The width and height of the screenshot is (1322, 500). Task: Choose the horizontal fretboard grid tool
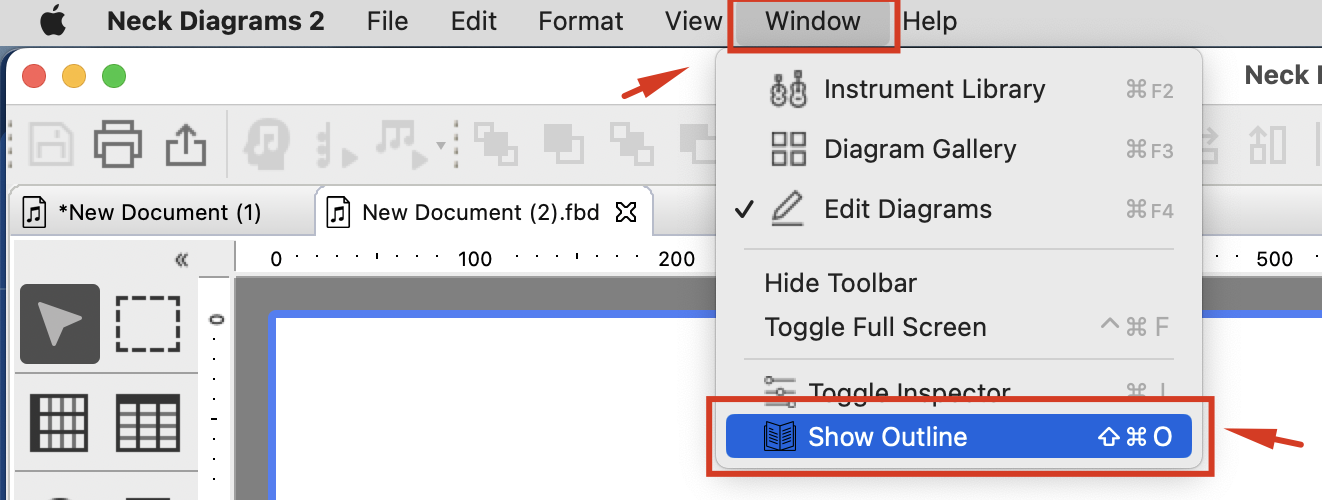148,421
